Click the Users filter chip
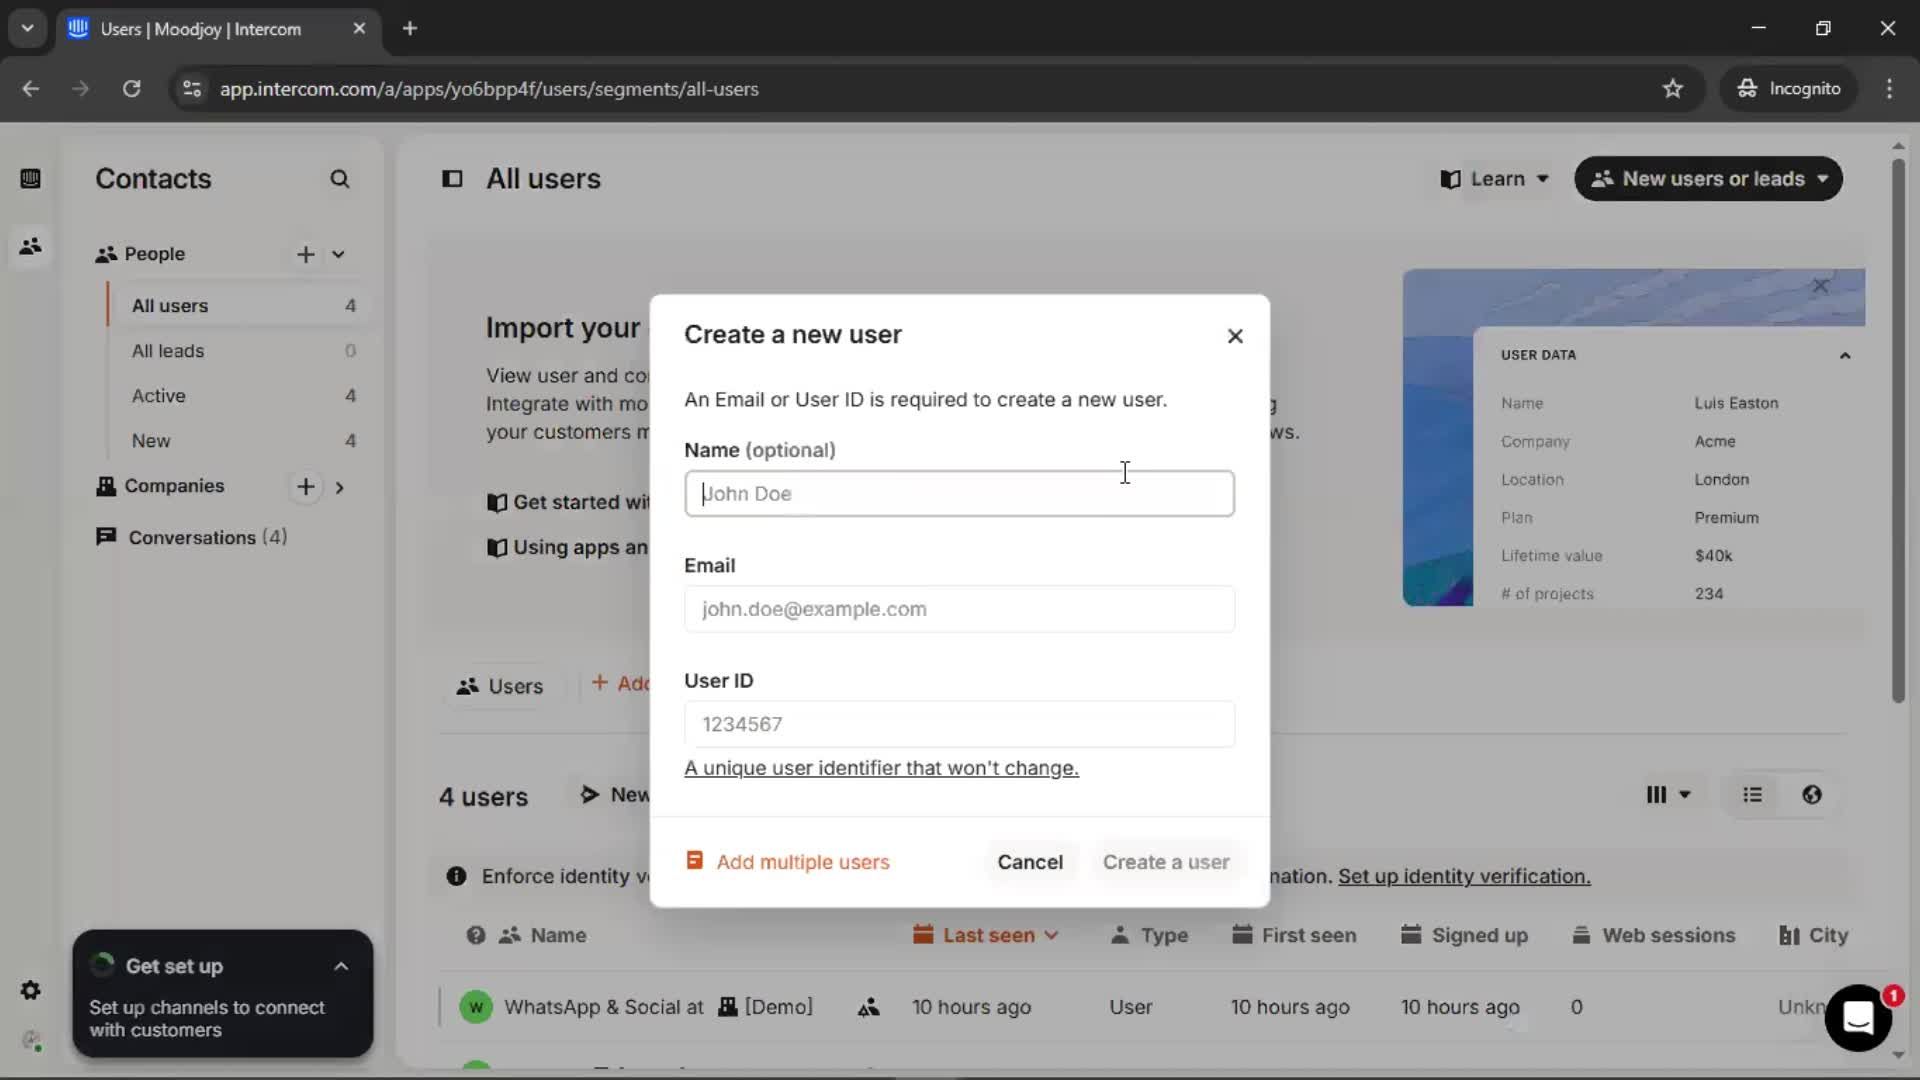This screenshot has height=1080, width=1920. (x=500, y=686)
